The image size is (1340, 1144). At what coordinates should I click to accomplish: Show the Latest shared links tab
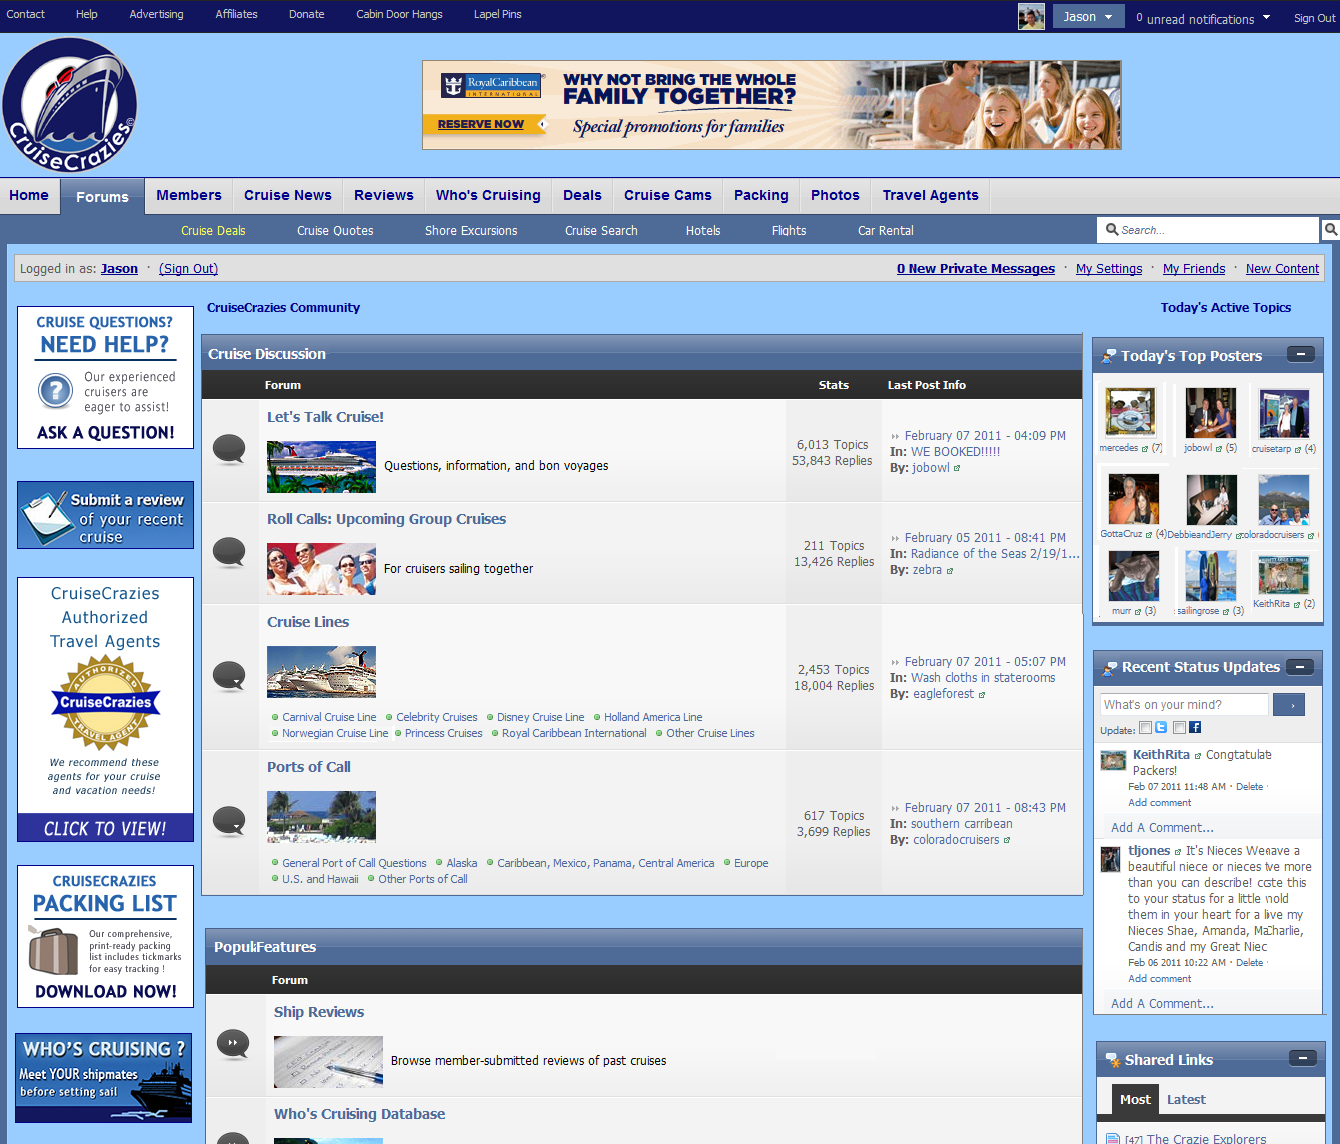point(1186,1099)
